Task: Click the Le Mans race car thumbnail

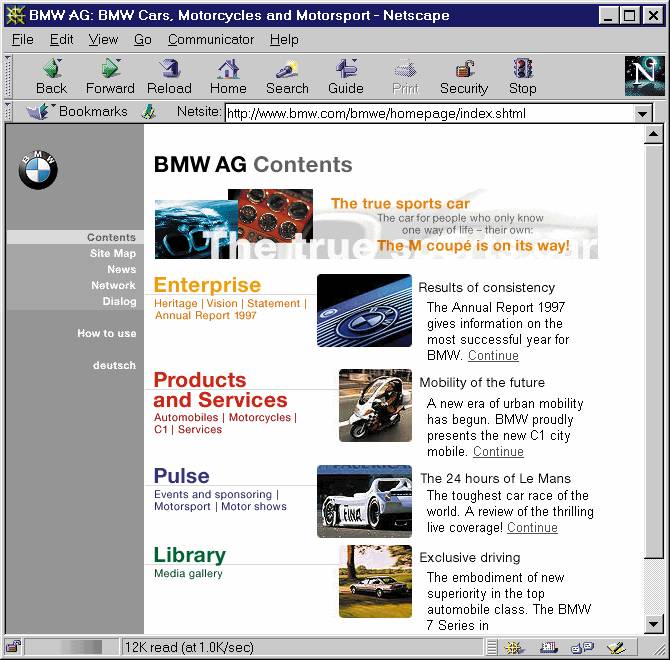Action: pyautogui.click(x=364, y=502)
